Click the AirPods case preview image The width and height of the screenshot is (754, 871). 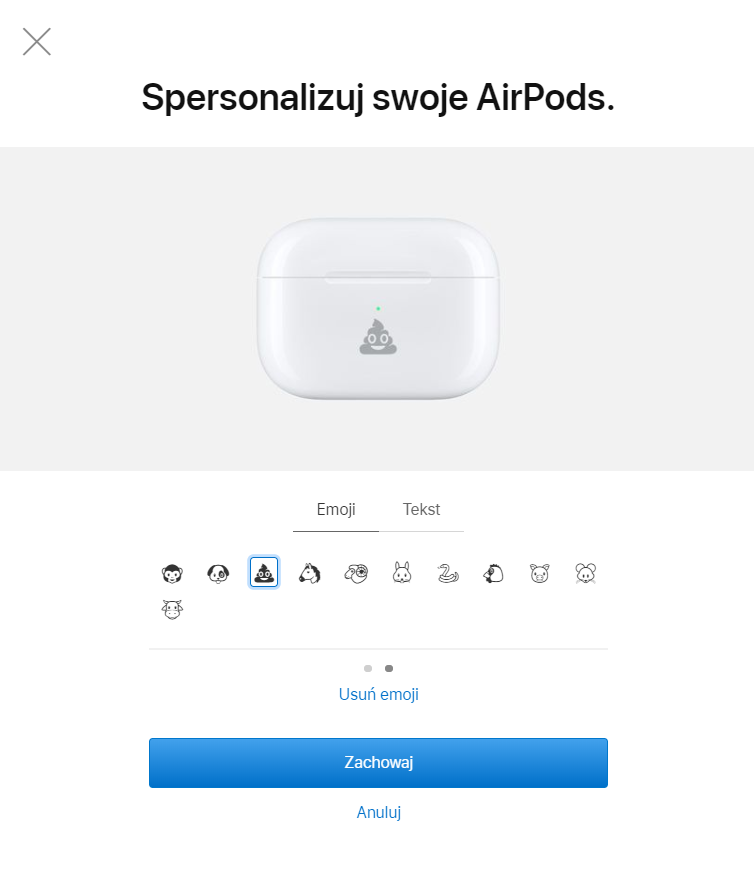point(378,309)
